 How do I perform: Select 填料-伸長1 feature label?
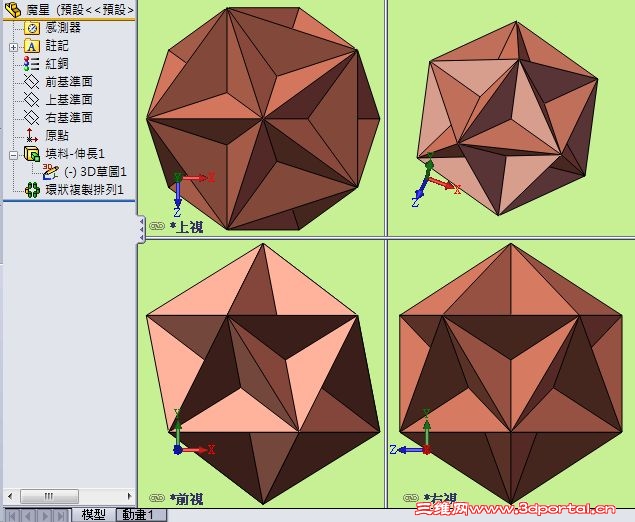[x=75, y=153]
